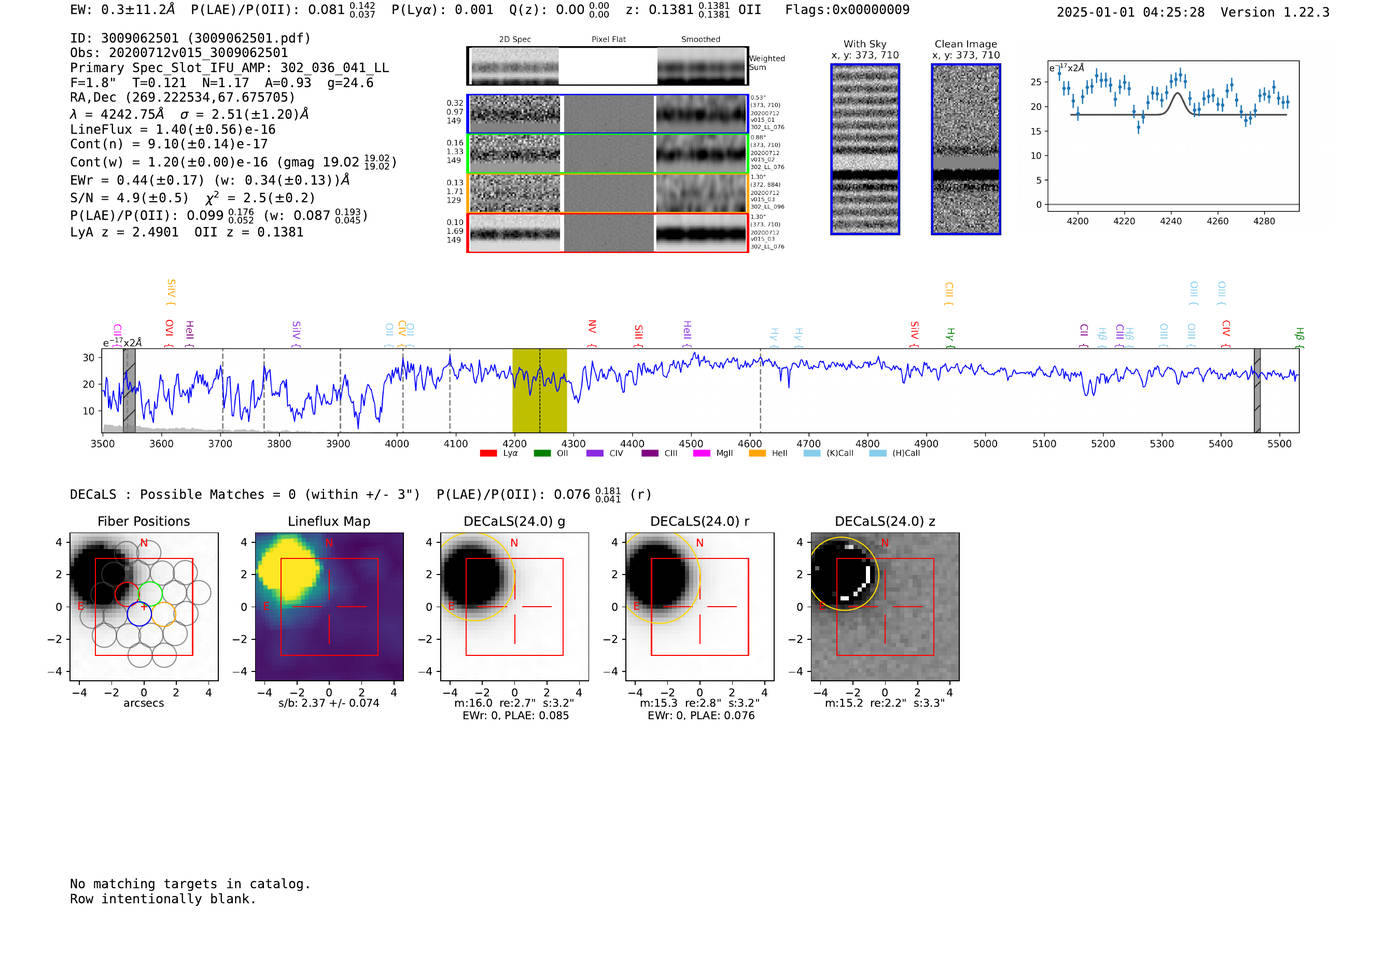Open the DECaLS(24.0) r image
1400x953 pixels.
(x=700, y=606)
